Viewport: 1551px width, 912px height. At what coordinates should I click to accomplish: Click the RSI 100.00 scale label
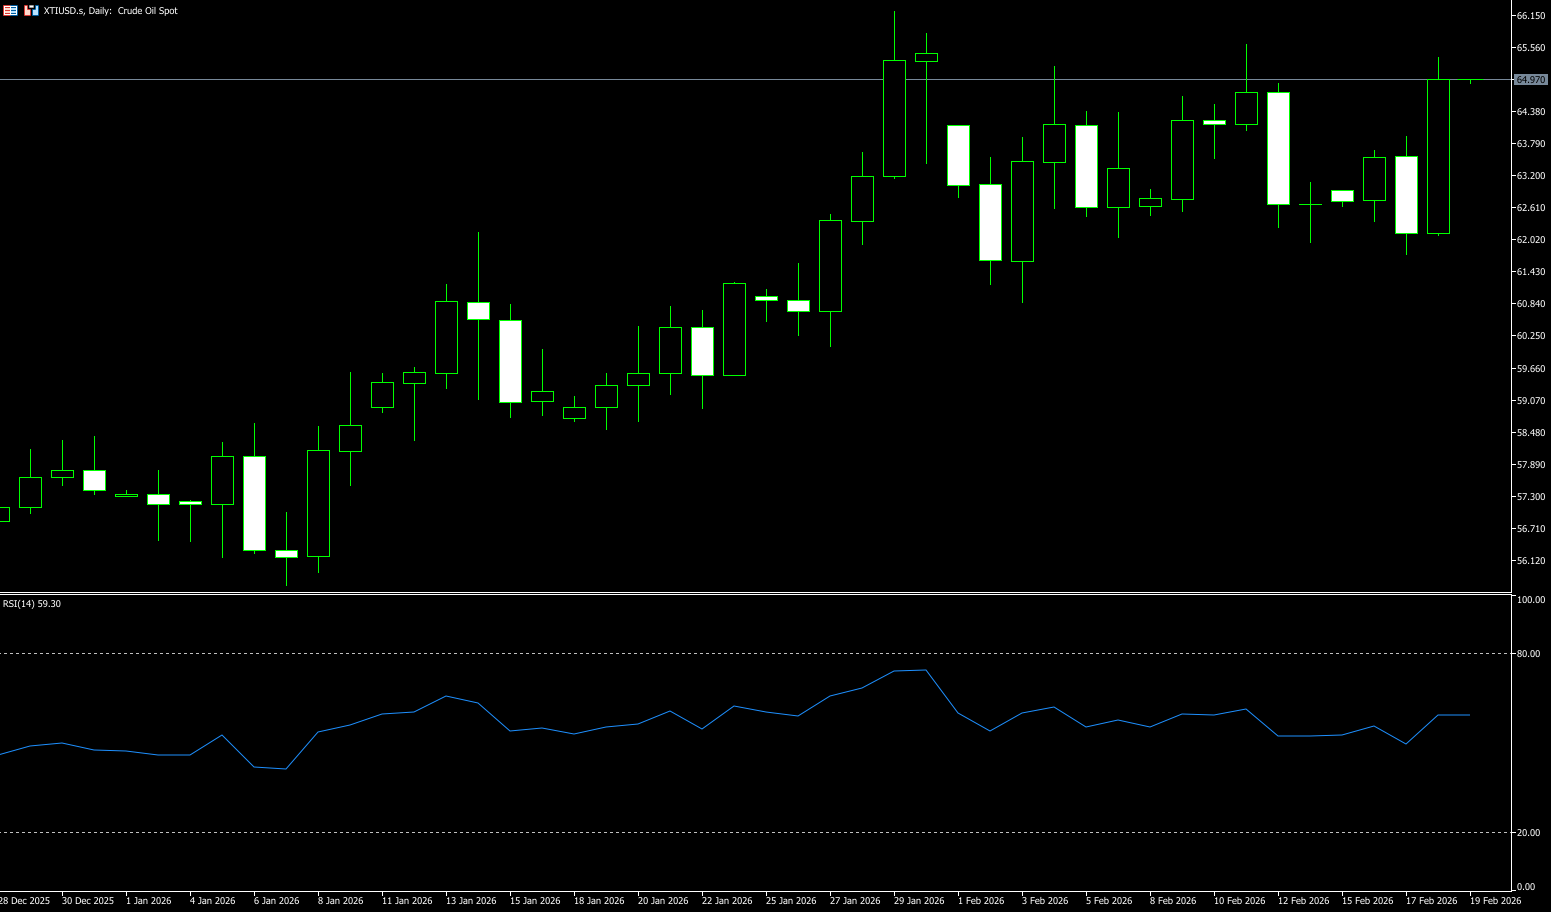coord(1530,600)
